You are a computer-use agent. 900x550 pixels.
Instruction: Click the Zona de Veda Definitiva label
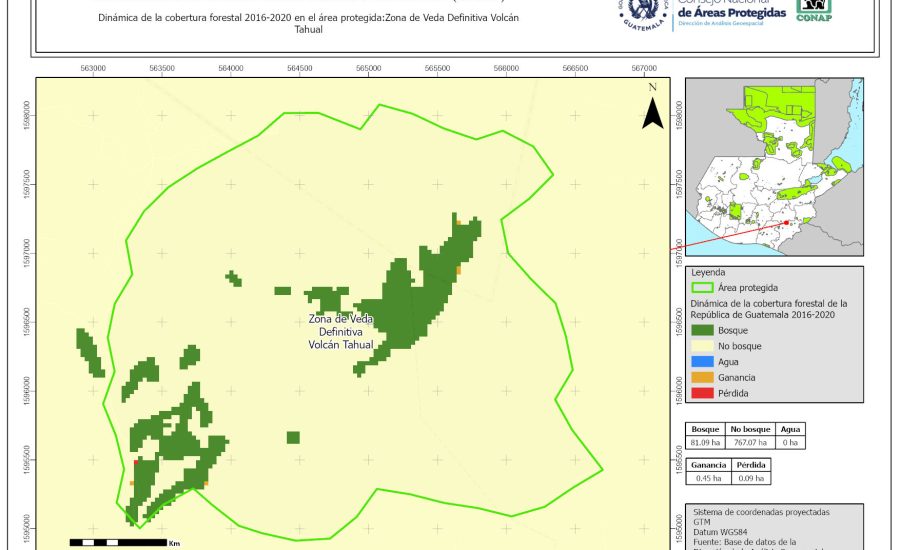(x=341, y=331)
